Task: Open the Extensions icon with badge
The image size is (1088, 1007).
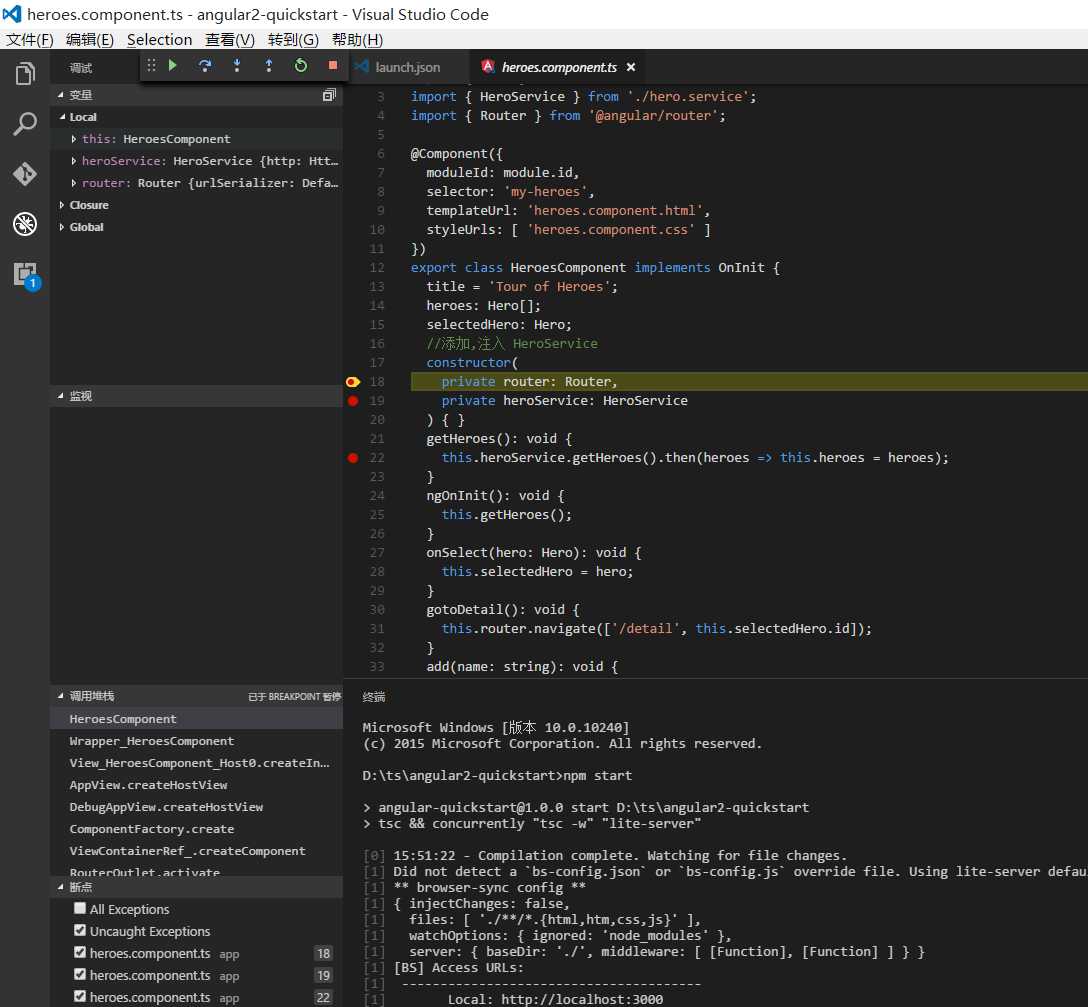Action: click(26, 275)
